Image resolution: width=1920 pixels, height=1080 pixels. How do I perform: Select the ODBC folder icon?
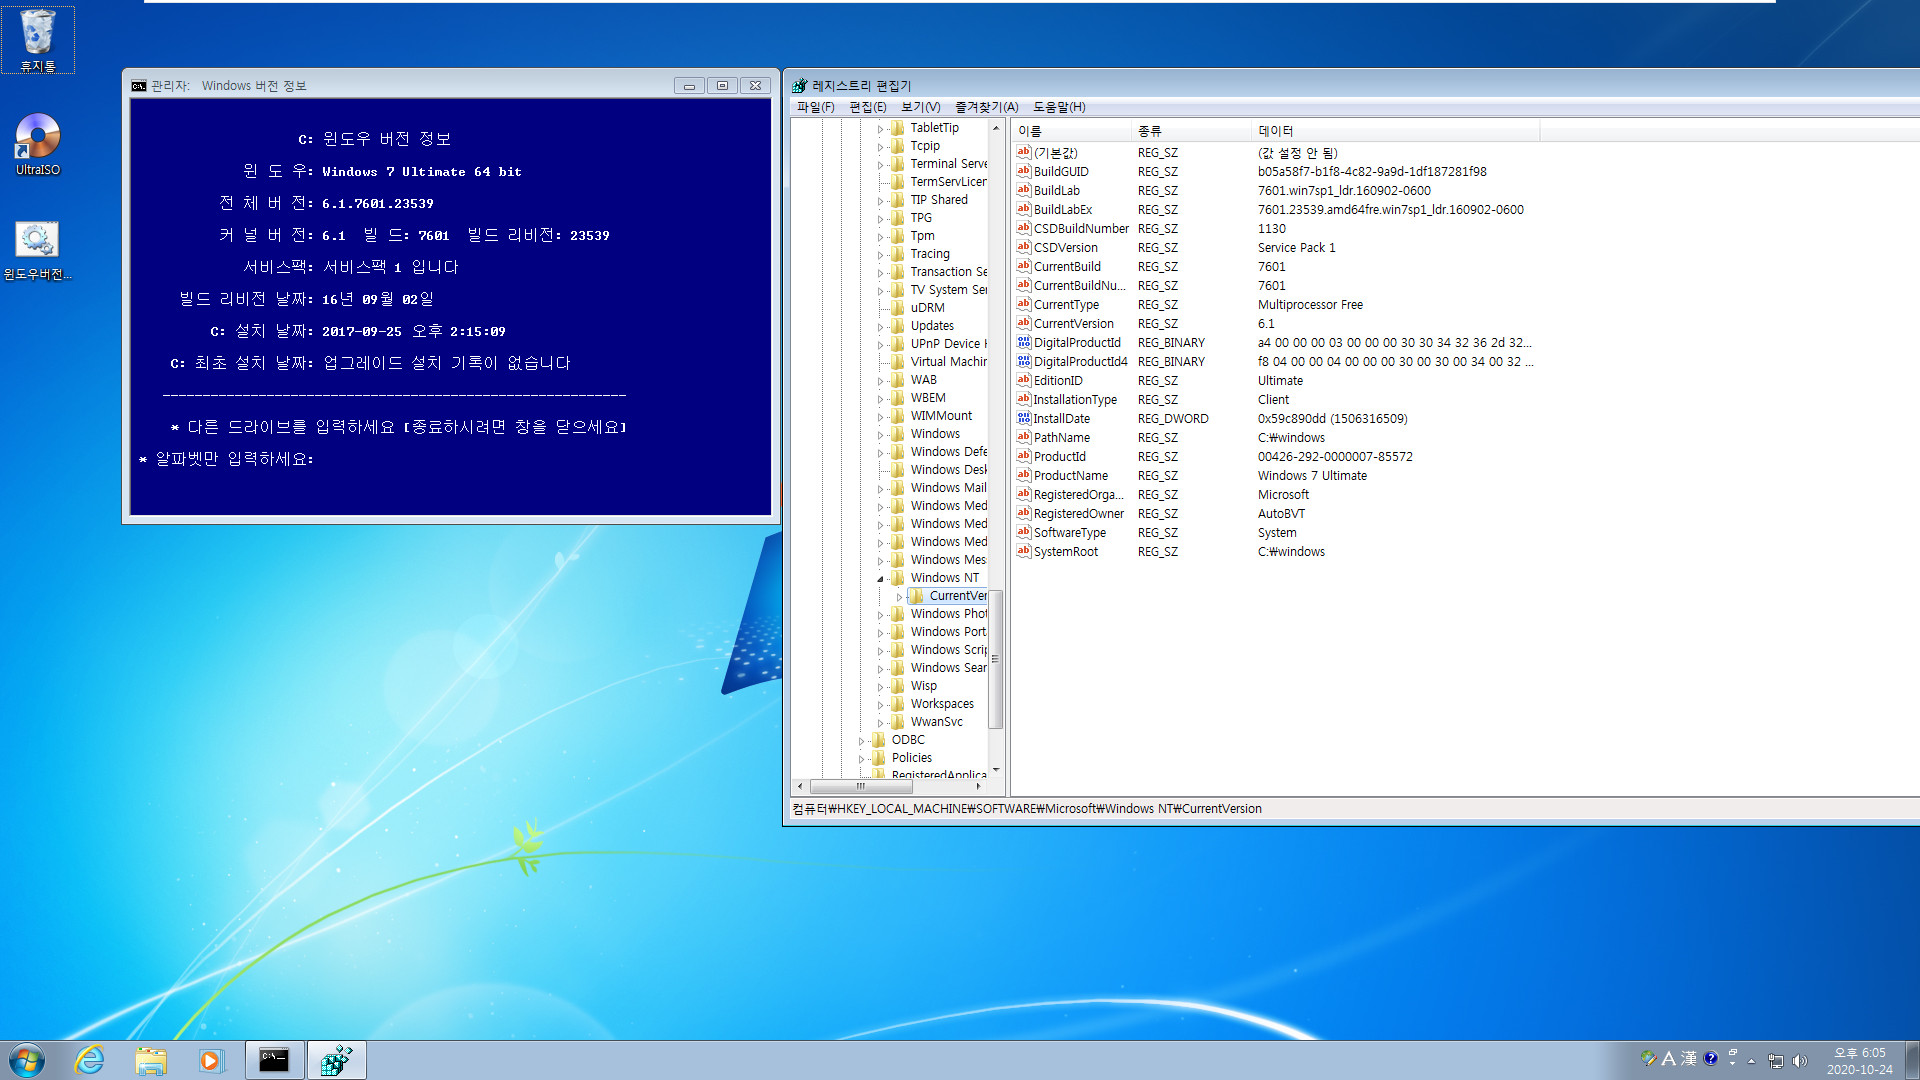pos(878,739)
